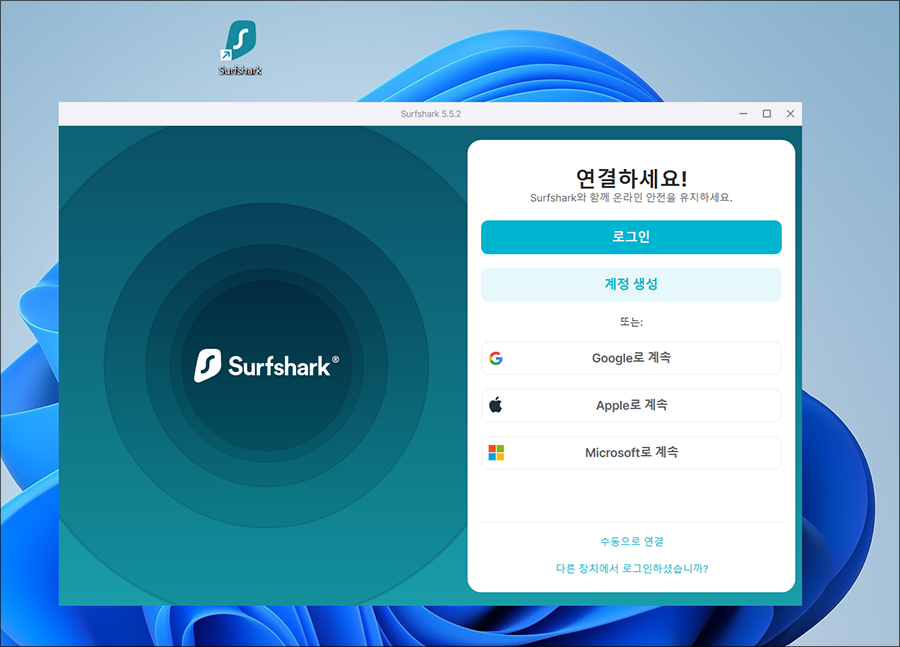
Task: Click the 연결하세요! heading
Action: pos(631,179)
